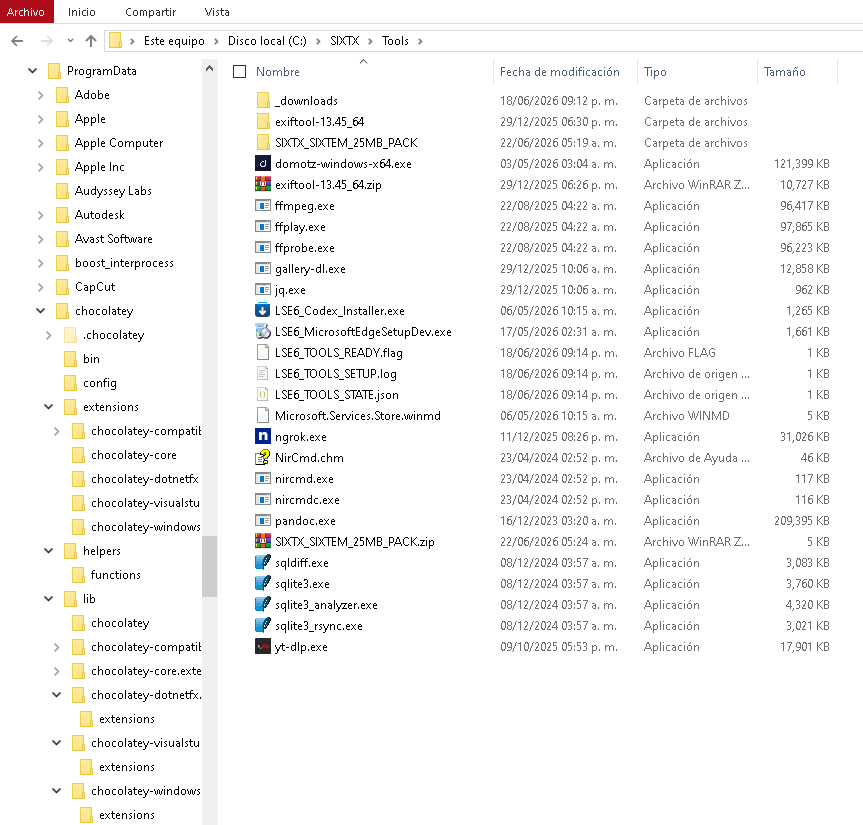Click the NirCmd.chm help file icon
863x825 pixels.
click(263, 457)
